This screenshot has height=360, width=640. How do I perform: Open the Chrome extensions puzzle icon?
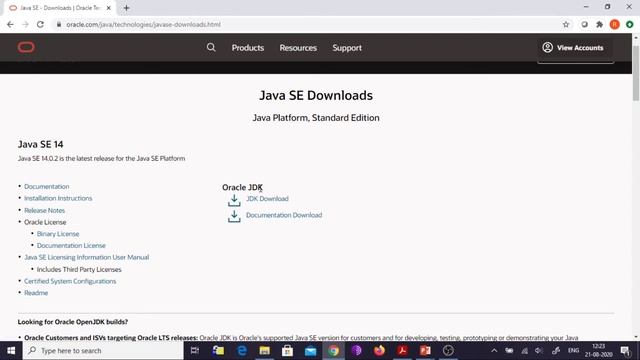(599, 24)
